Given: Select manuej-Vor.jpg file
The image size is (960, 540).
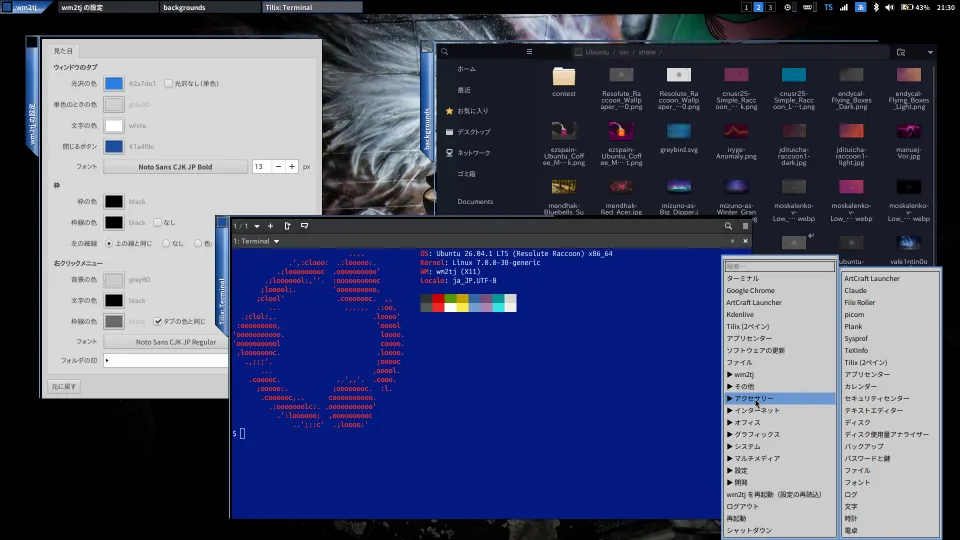Looking at the screenshot, I should point(909,141).
